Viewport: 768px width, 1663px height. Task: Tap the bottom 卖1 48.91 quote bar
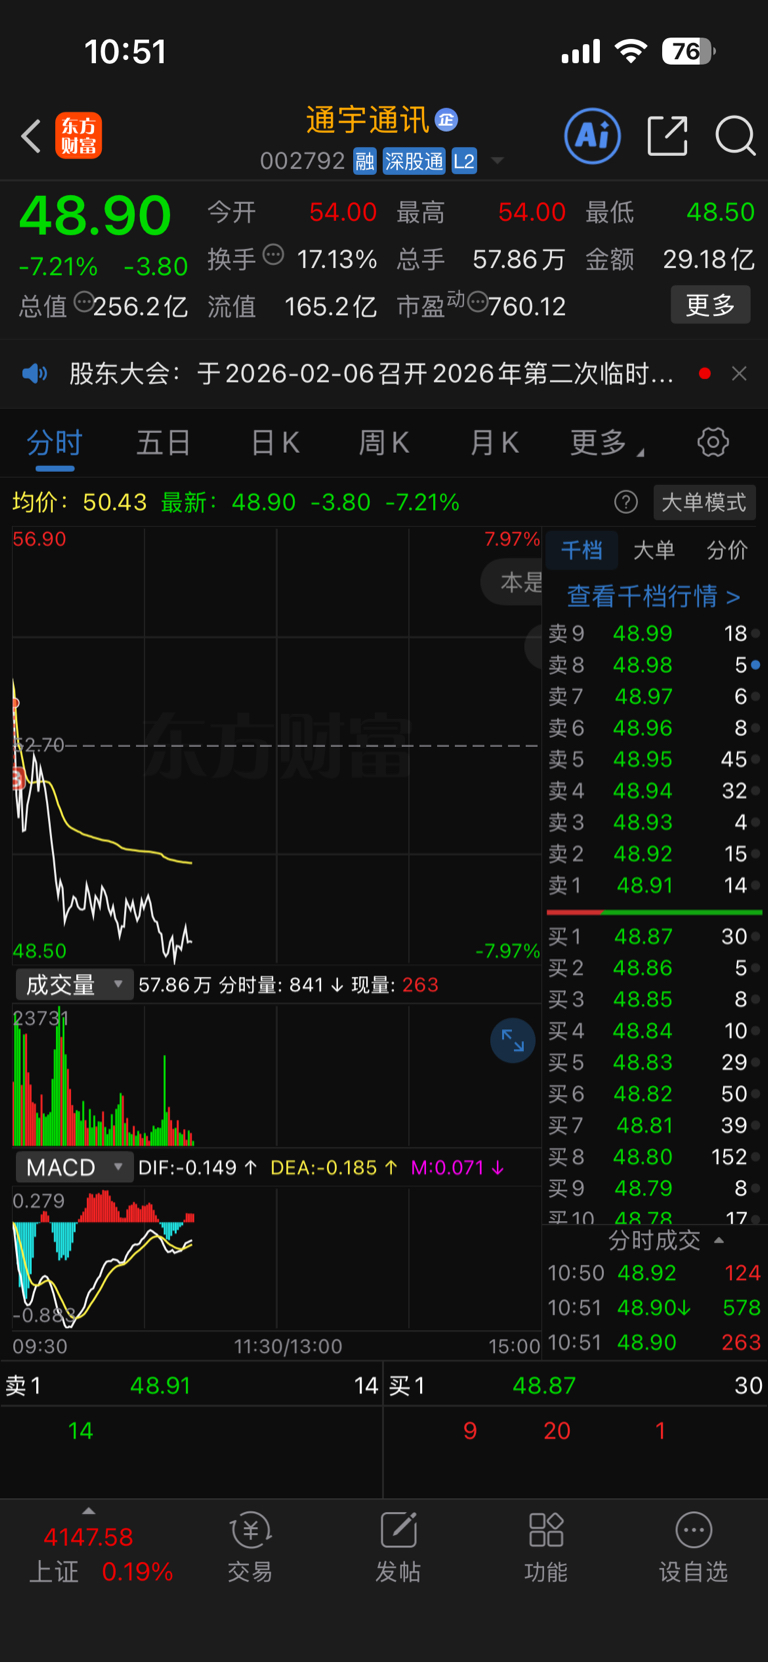tap(191, 1385)
